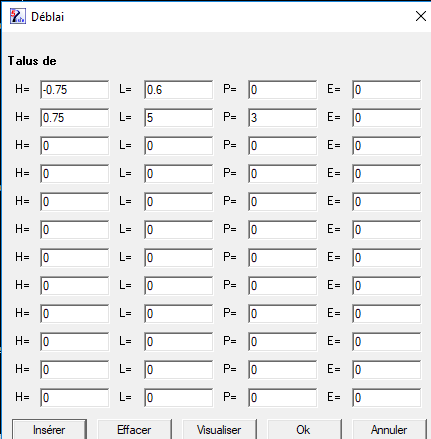Click the first row P field
The width and height of the screenshot is (431, 439).
pyautogui.click(x=282, y=90)
